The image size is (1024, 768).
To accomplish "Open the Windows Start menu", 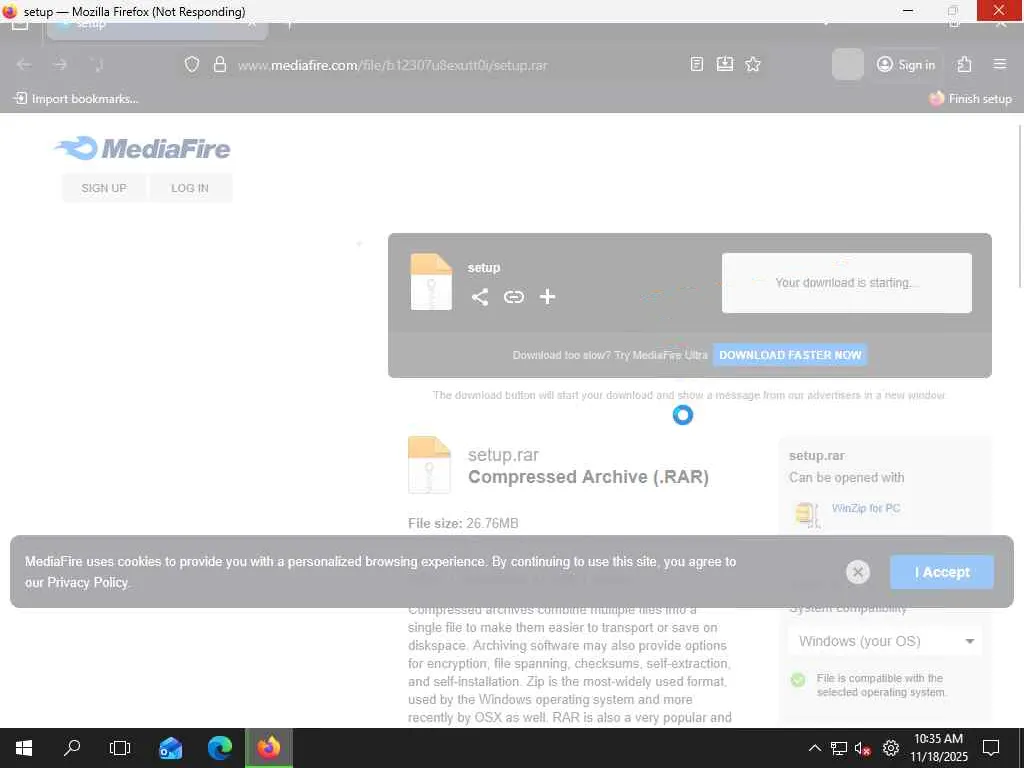I will tap(24, 748).
